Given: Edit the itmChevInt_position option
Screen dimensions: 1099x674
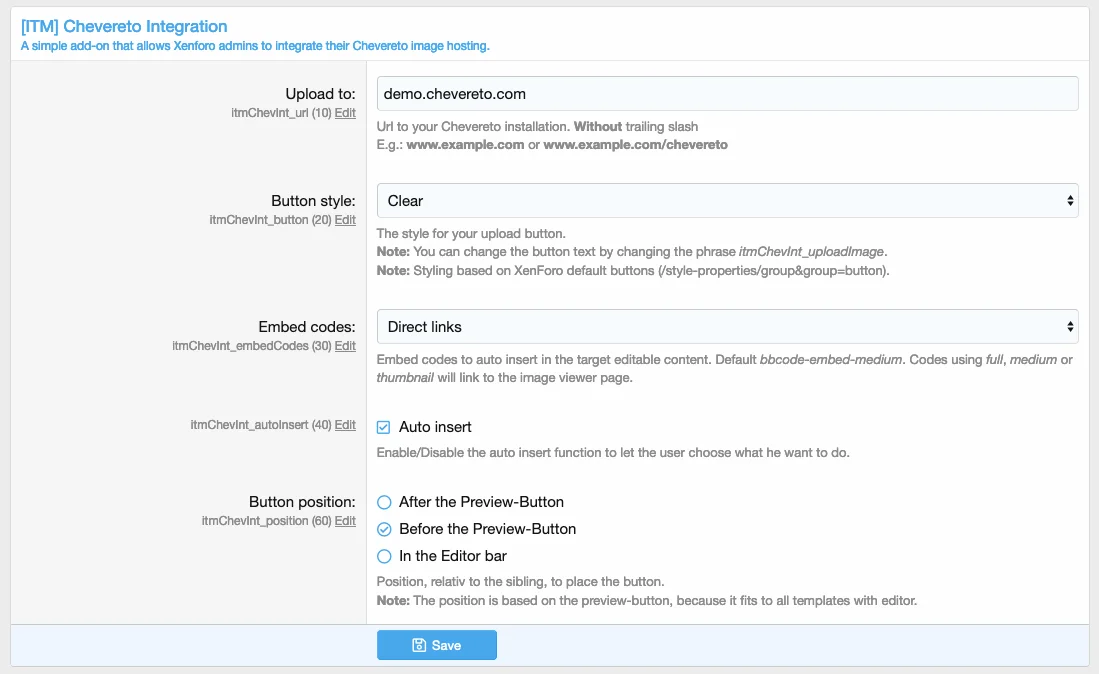Looking at the screenshot, I should click(345, 521).
